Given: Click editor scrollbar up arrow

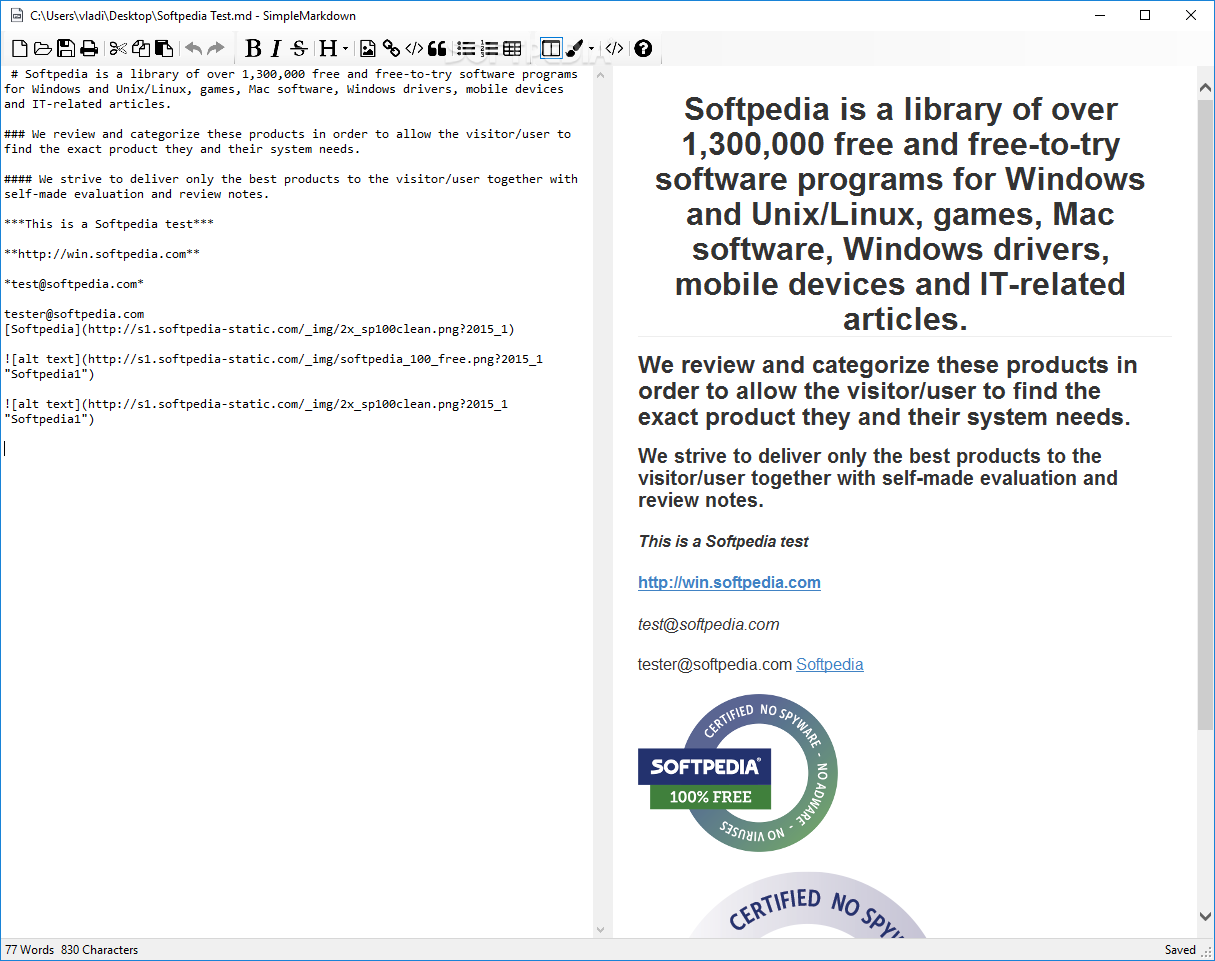Looking at the screenshot, I should click(601, 76).
